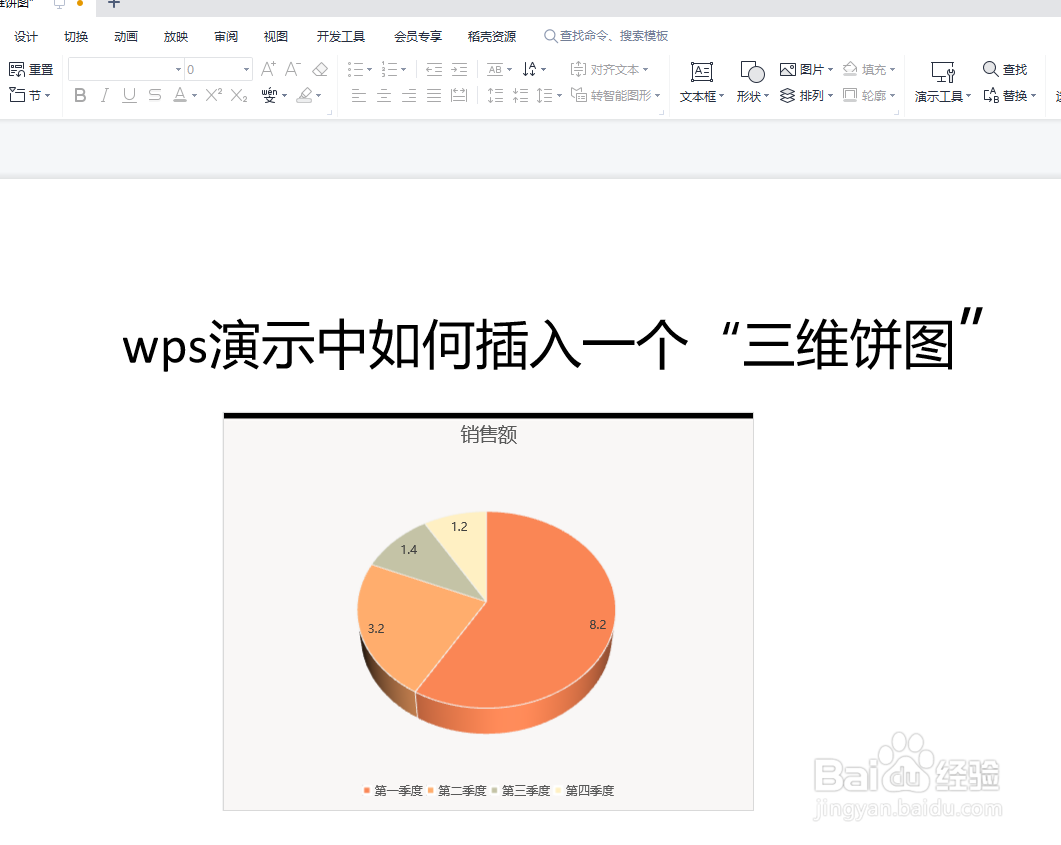
Task: Align text to the left
Action: tap(359, 95)
